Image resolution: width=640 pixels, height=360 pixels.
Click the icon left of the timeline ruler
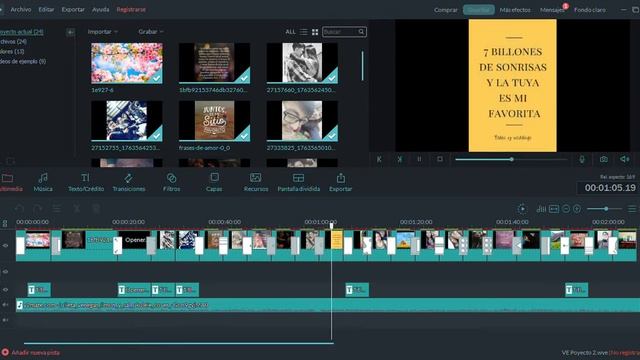click(5, 223)
